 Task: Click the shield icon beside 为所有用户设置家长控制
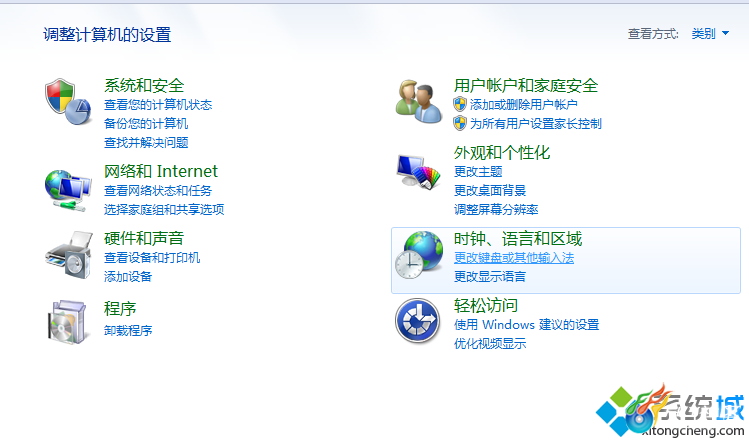[460, 123]
